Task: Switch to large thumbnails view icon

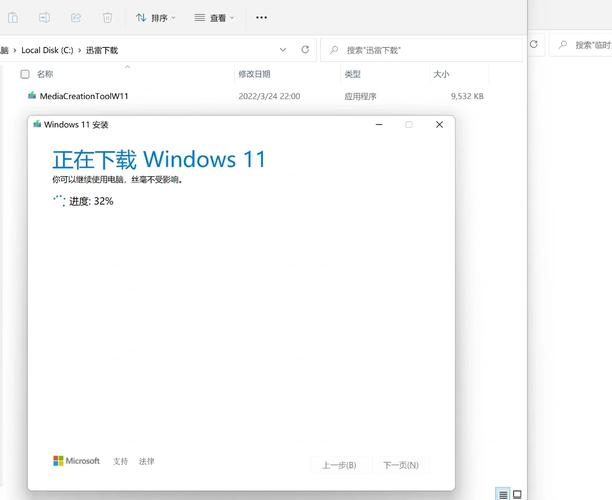Action: point(517,494)
